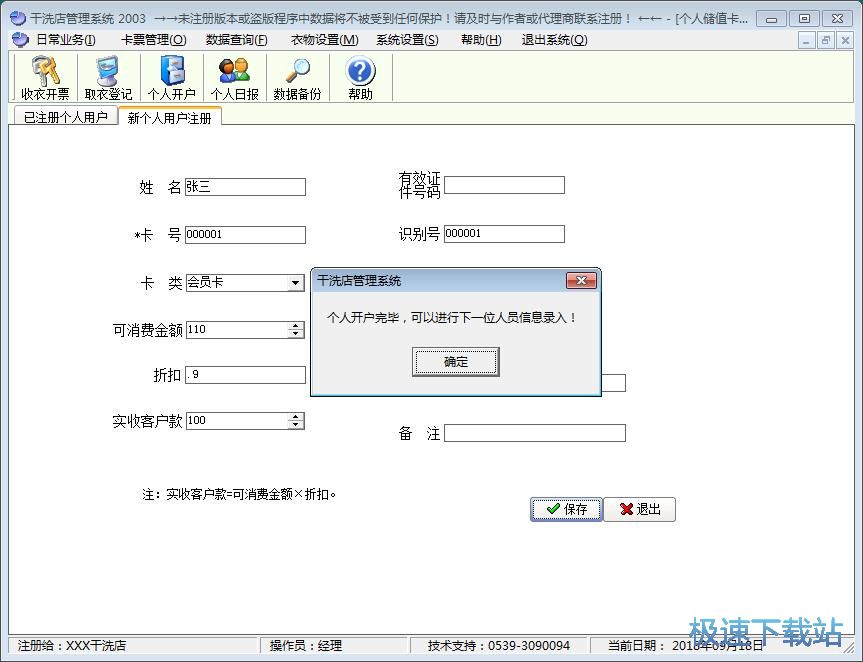
Task: Open the 个人日报 toolbar icon
Action: 234,78
